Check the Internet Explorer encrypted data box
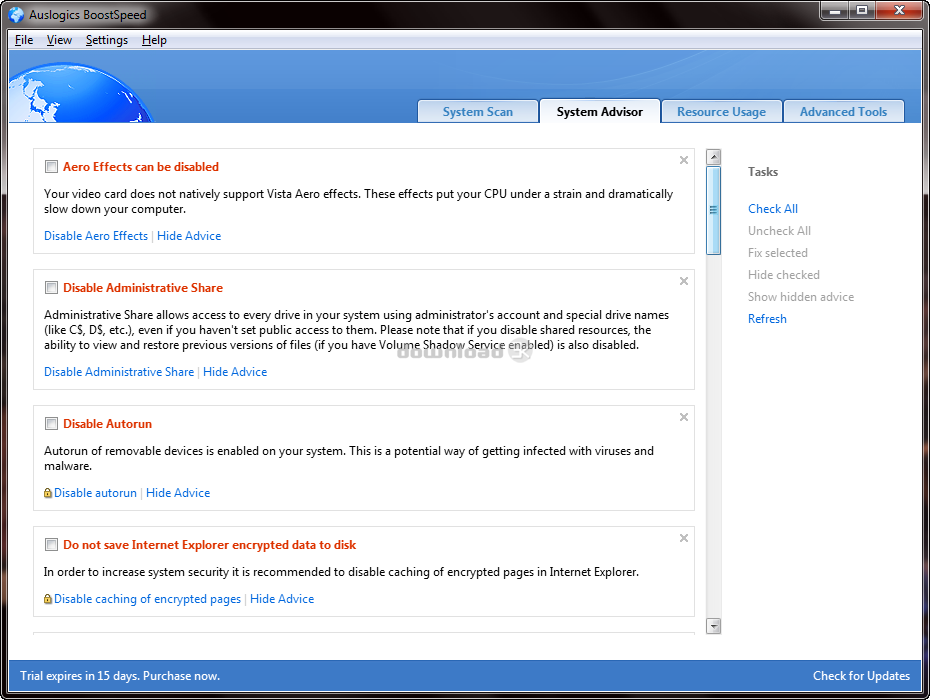Viewport: 930px width, 700px height. 52,545
